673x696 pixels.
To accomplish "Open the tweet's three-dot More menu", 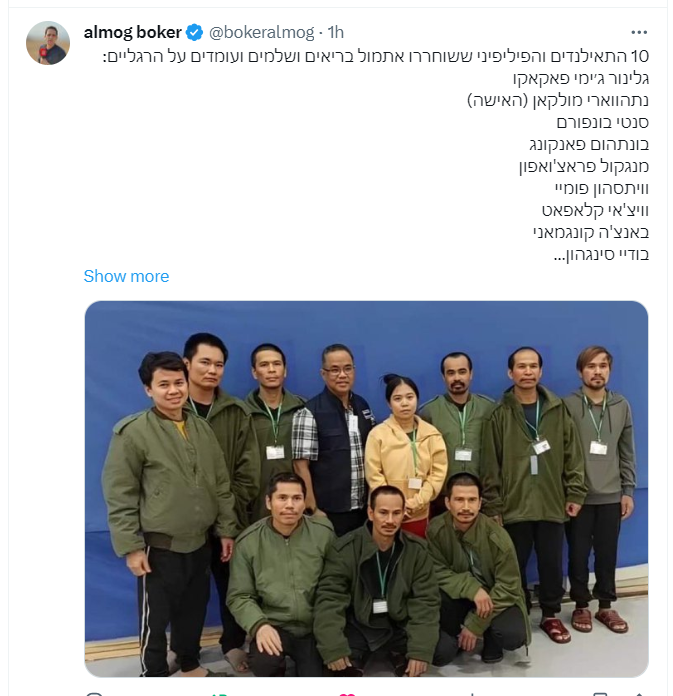I will [639, 32].
